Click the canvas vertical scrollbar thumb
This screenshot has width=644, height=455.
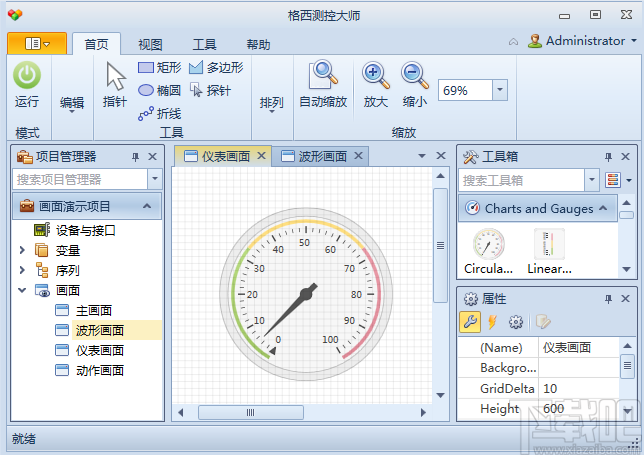point(440,245)
